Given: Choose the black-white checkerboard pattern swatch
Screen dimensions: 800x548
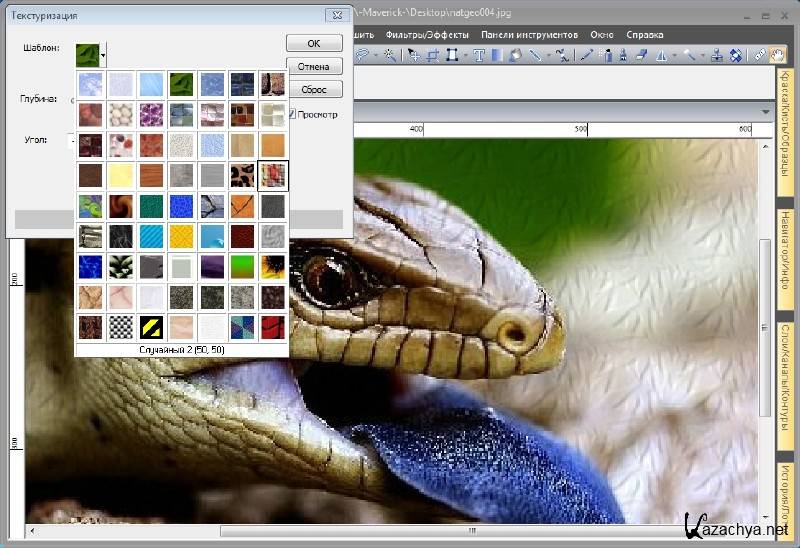Looking at the screenshot, I should 121,327.
